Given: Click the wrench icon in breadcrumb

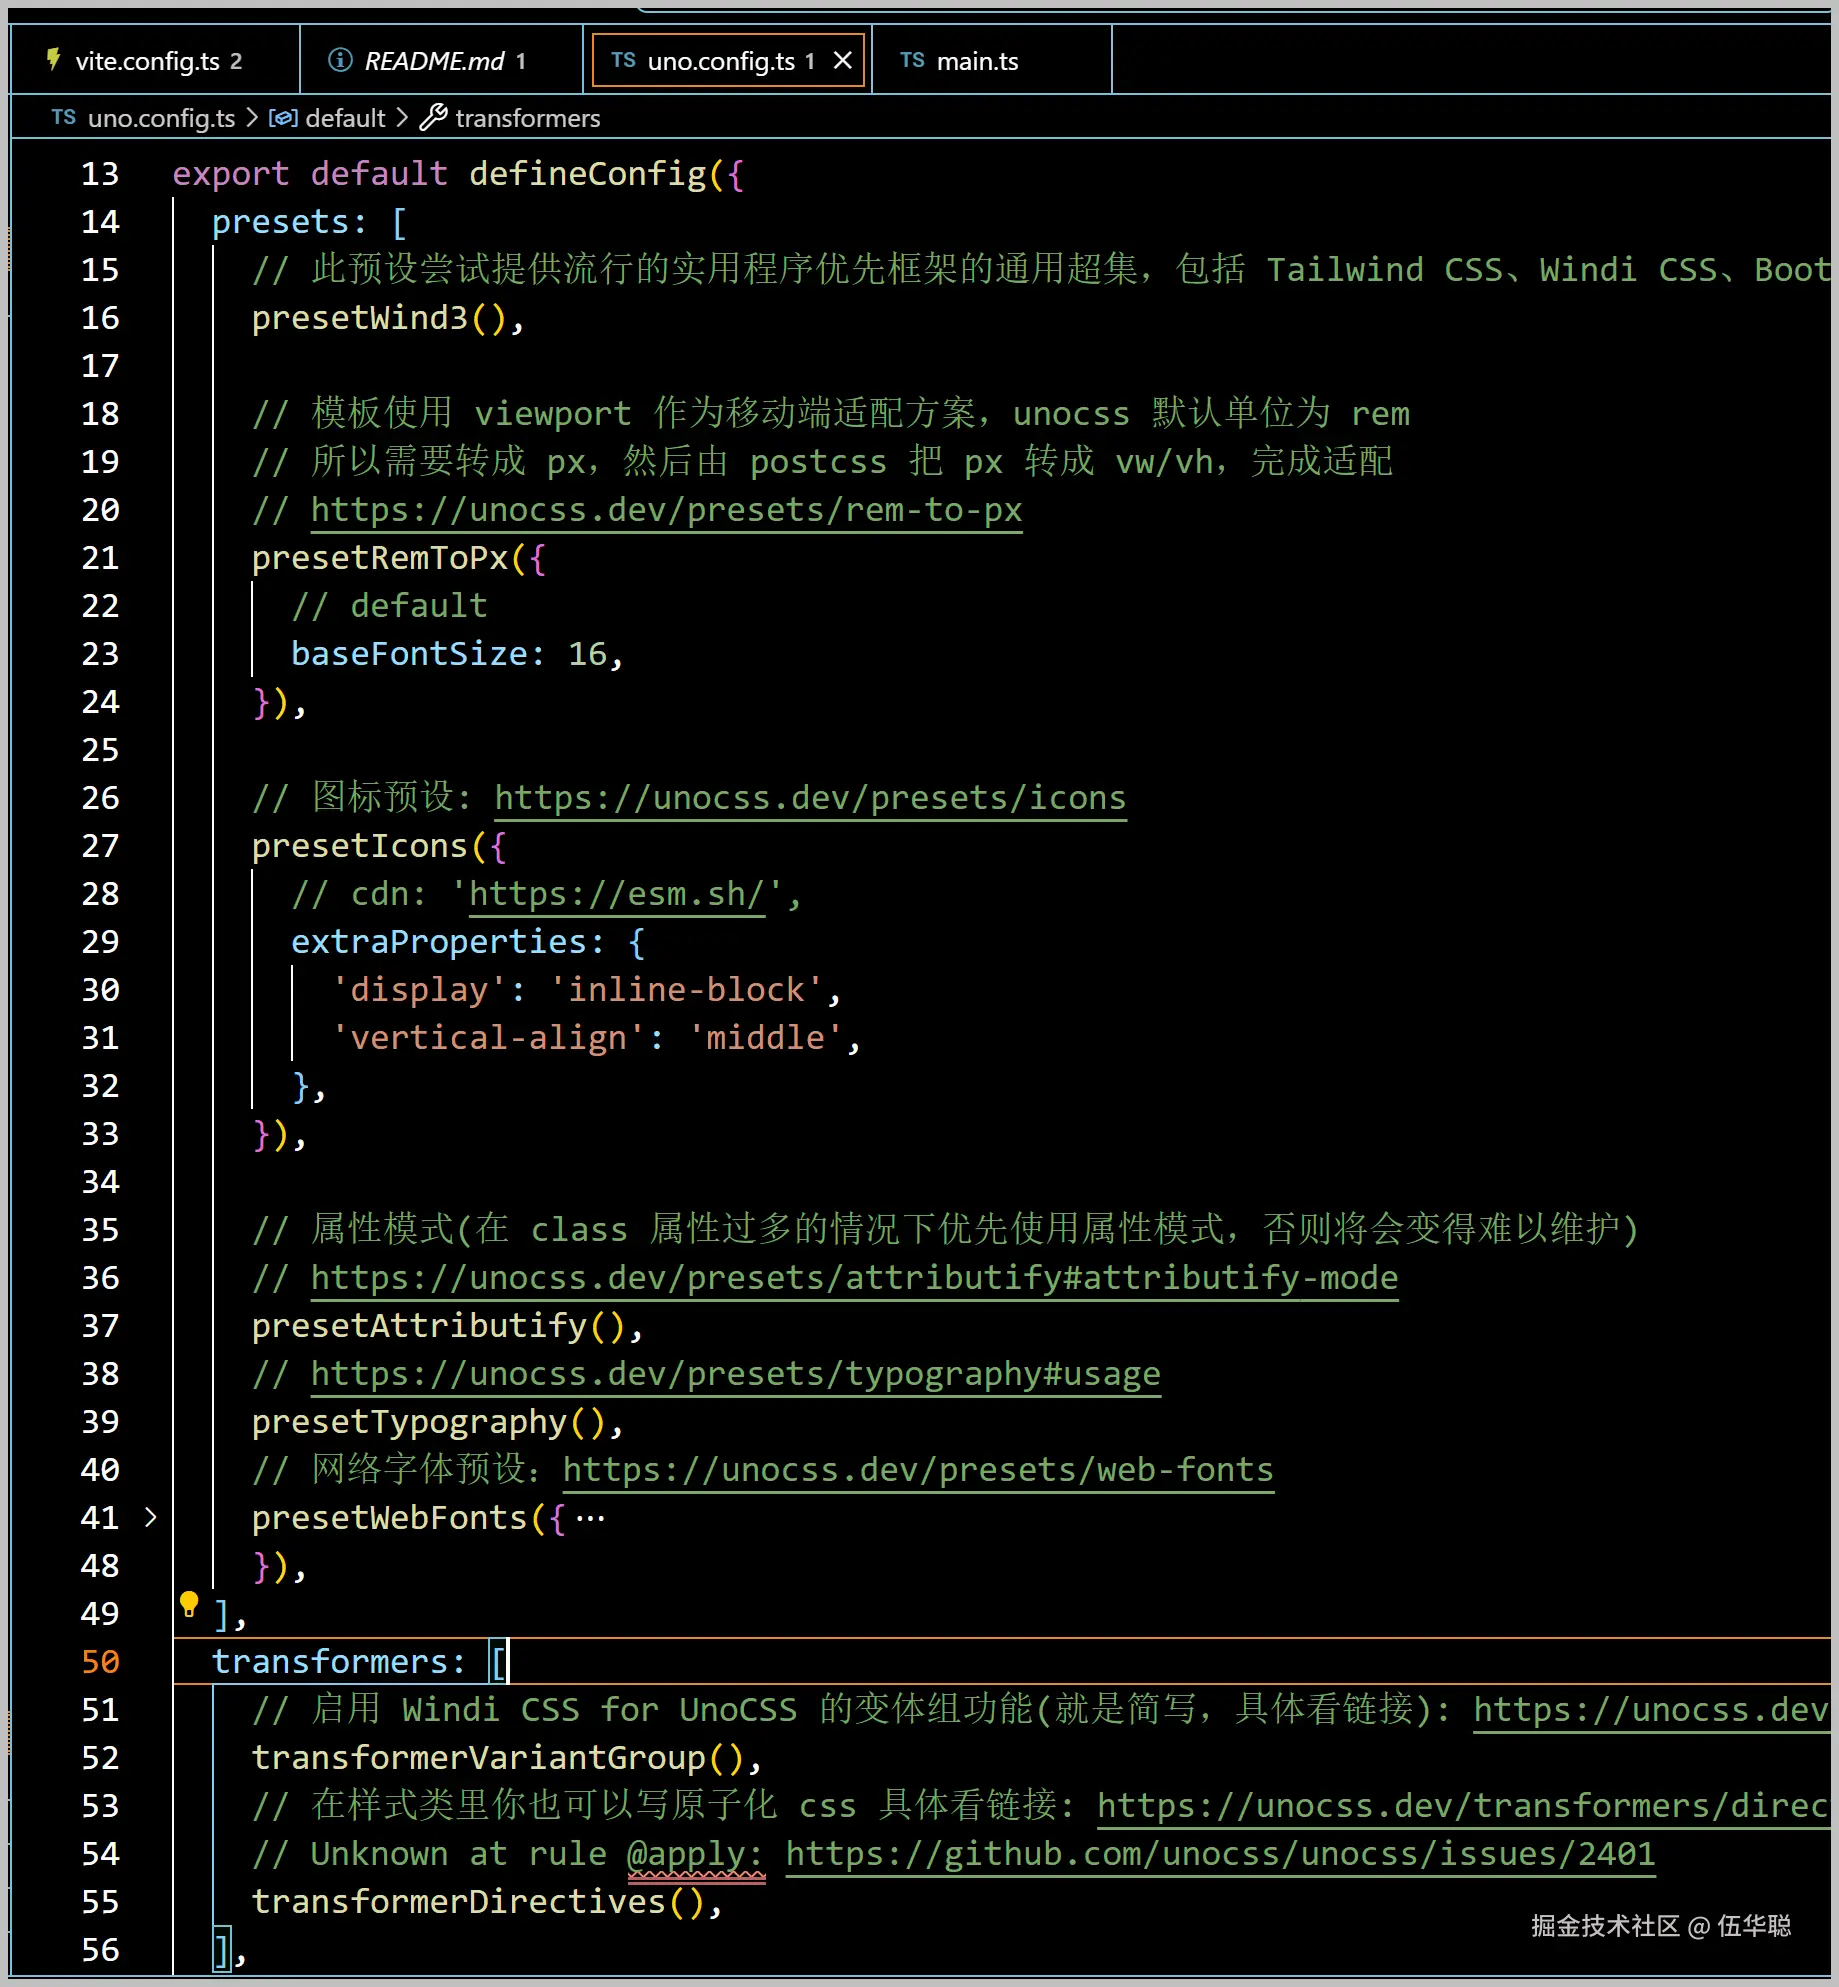Looking at the screenshot, I should tap(433, 118).
